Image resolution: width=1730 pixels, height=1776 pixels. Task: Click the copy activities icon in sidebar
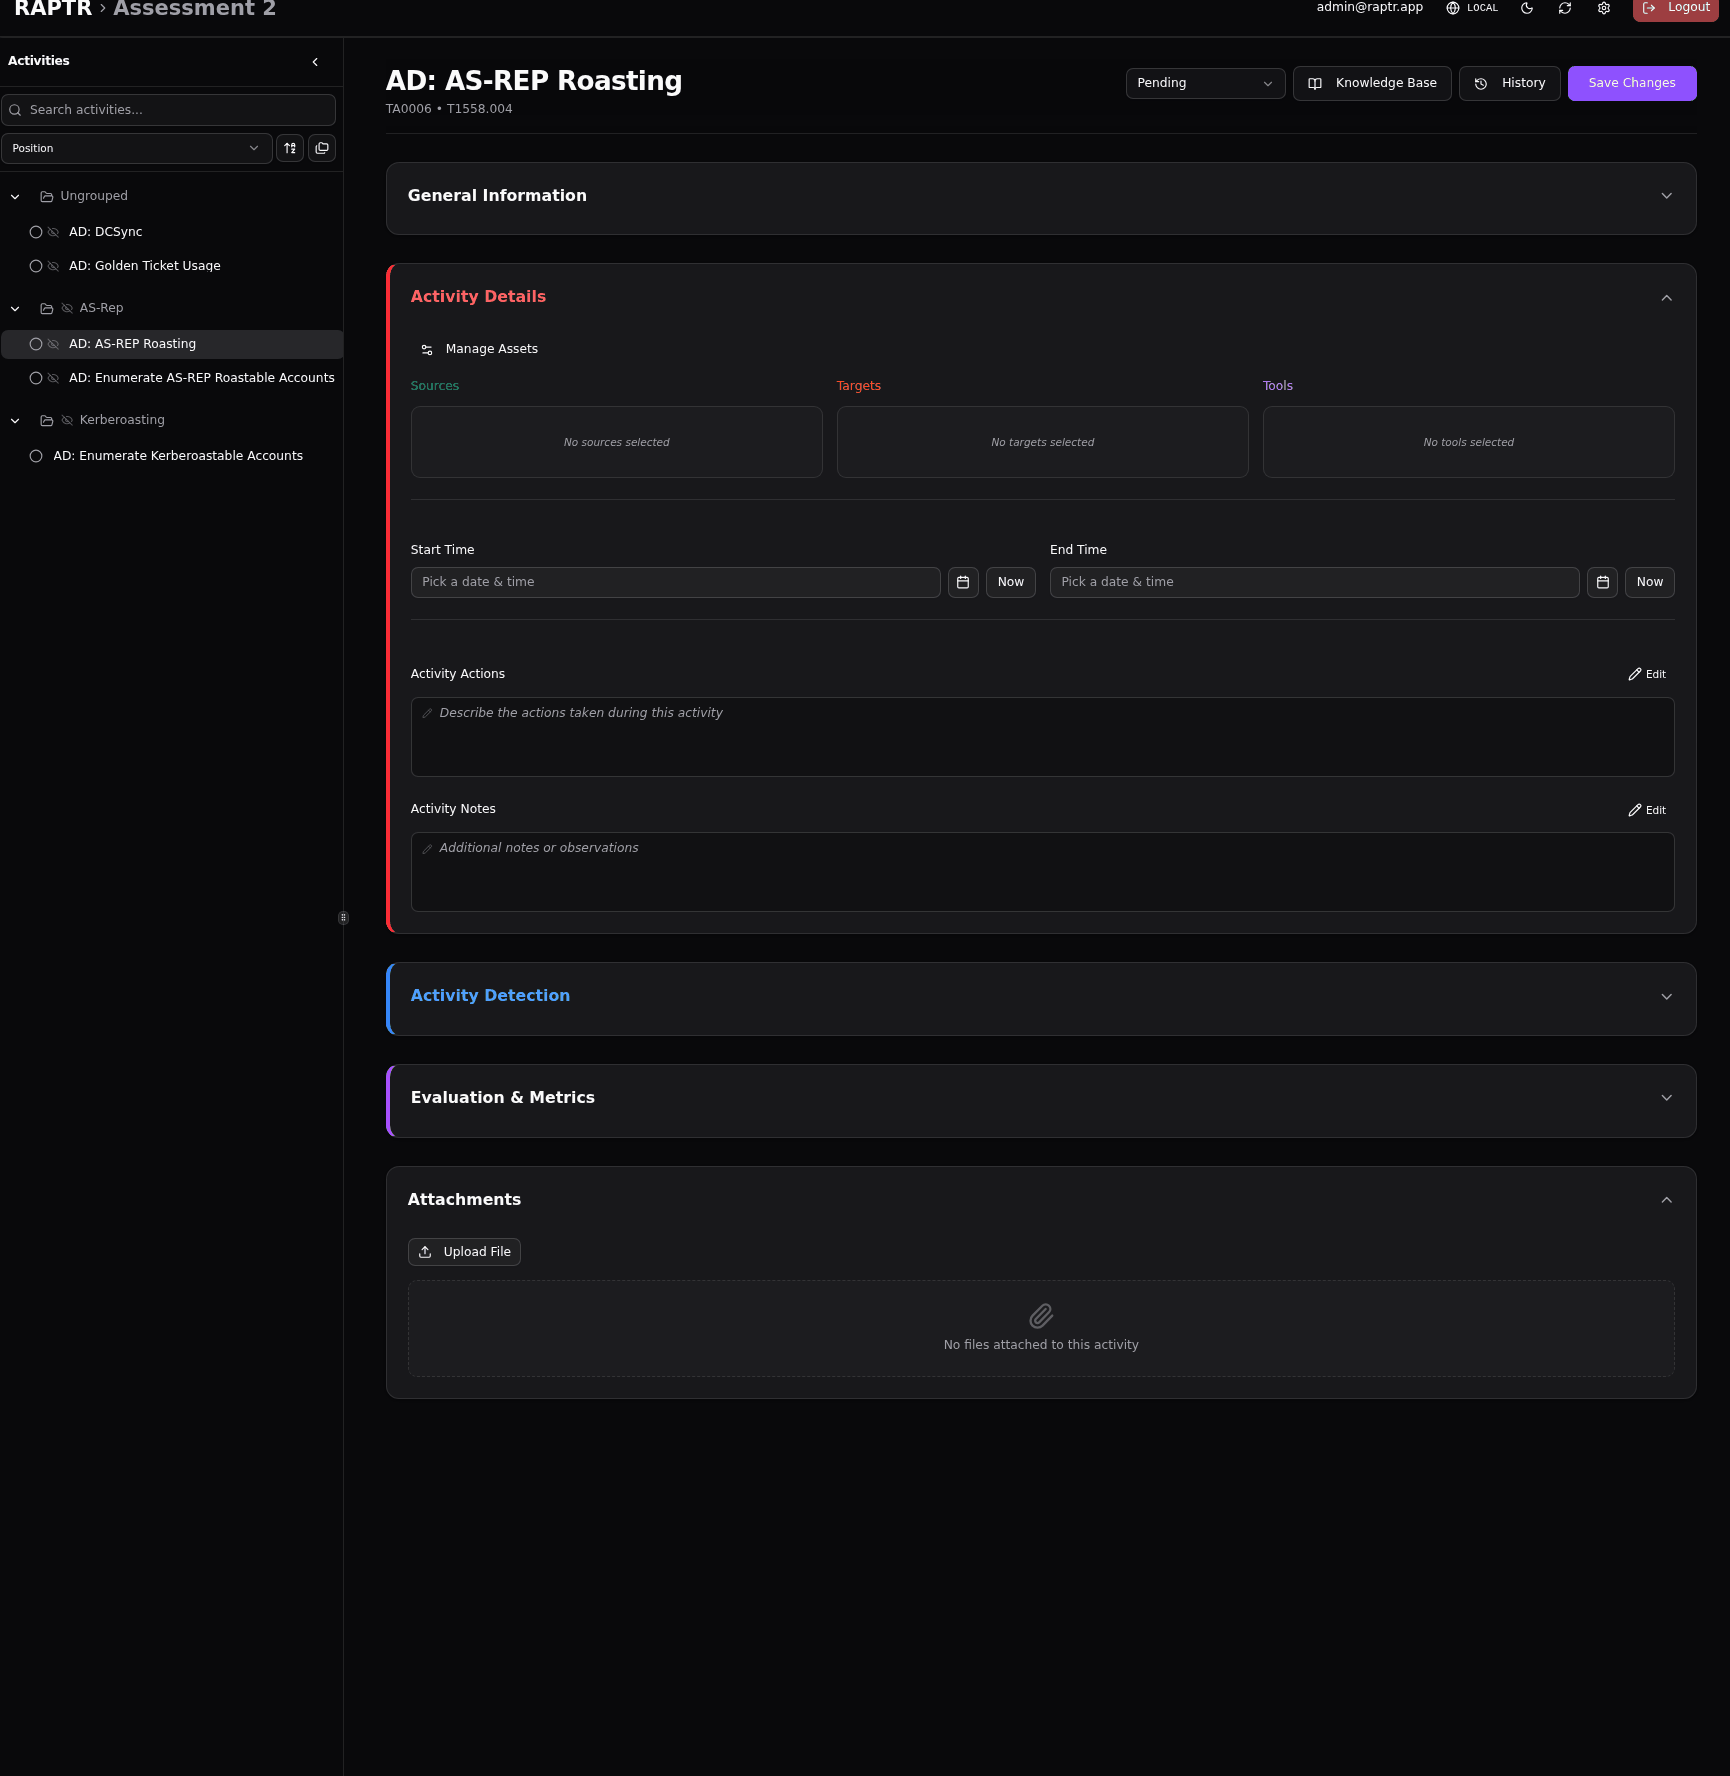point(322,148)
